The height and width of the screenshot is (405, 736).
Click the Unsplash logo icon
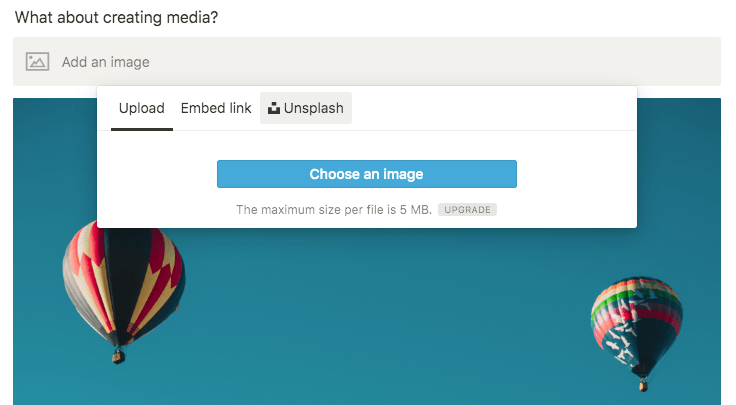point(274,108)
